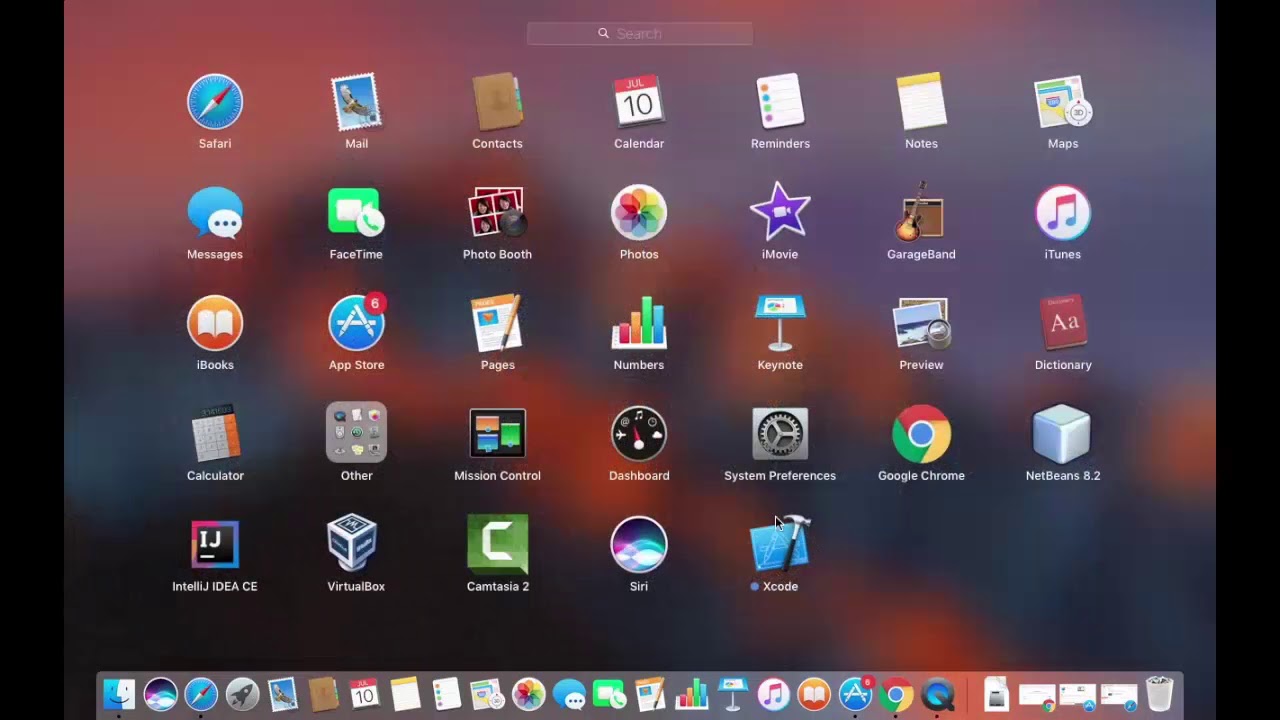Image resolution: width=1280 pixels, height=720 pixels.
Task: Open NetBeans 8.2
Action: (x=1063, y=434)
